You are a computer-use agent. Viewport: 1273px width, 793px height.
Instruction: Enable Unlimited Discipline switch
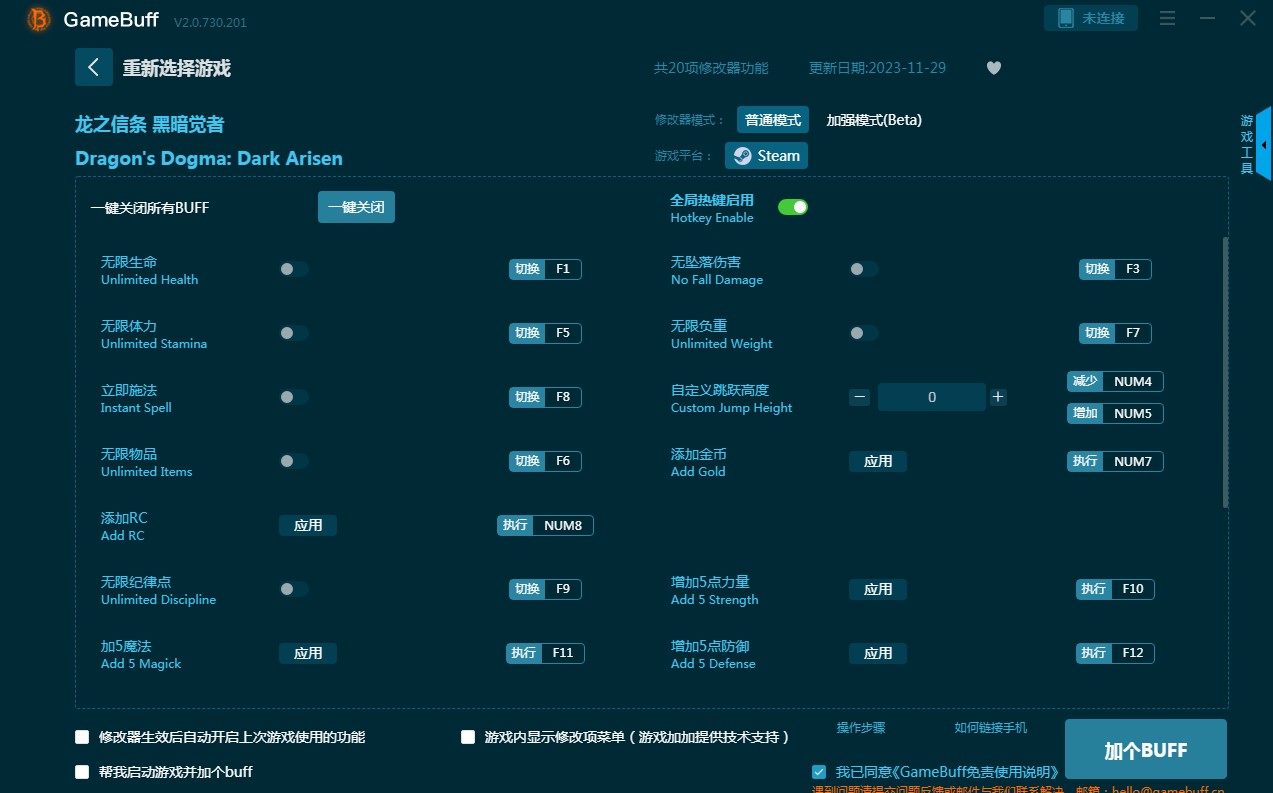click(294, 589)
